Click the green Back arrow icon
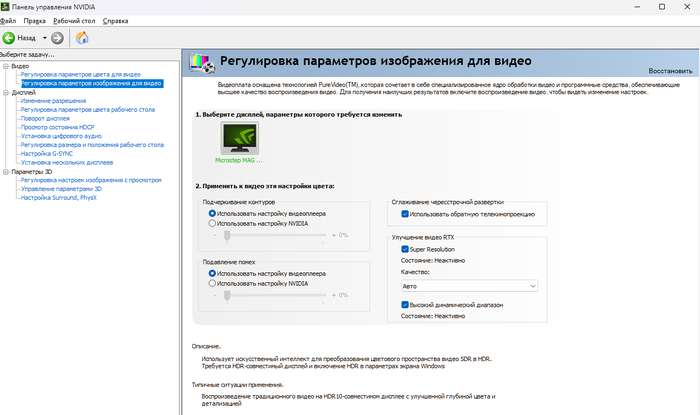Viewport: 700px width, 415px height. [9, 38]
